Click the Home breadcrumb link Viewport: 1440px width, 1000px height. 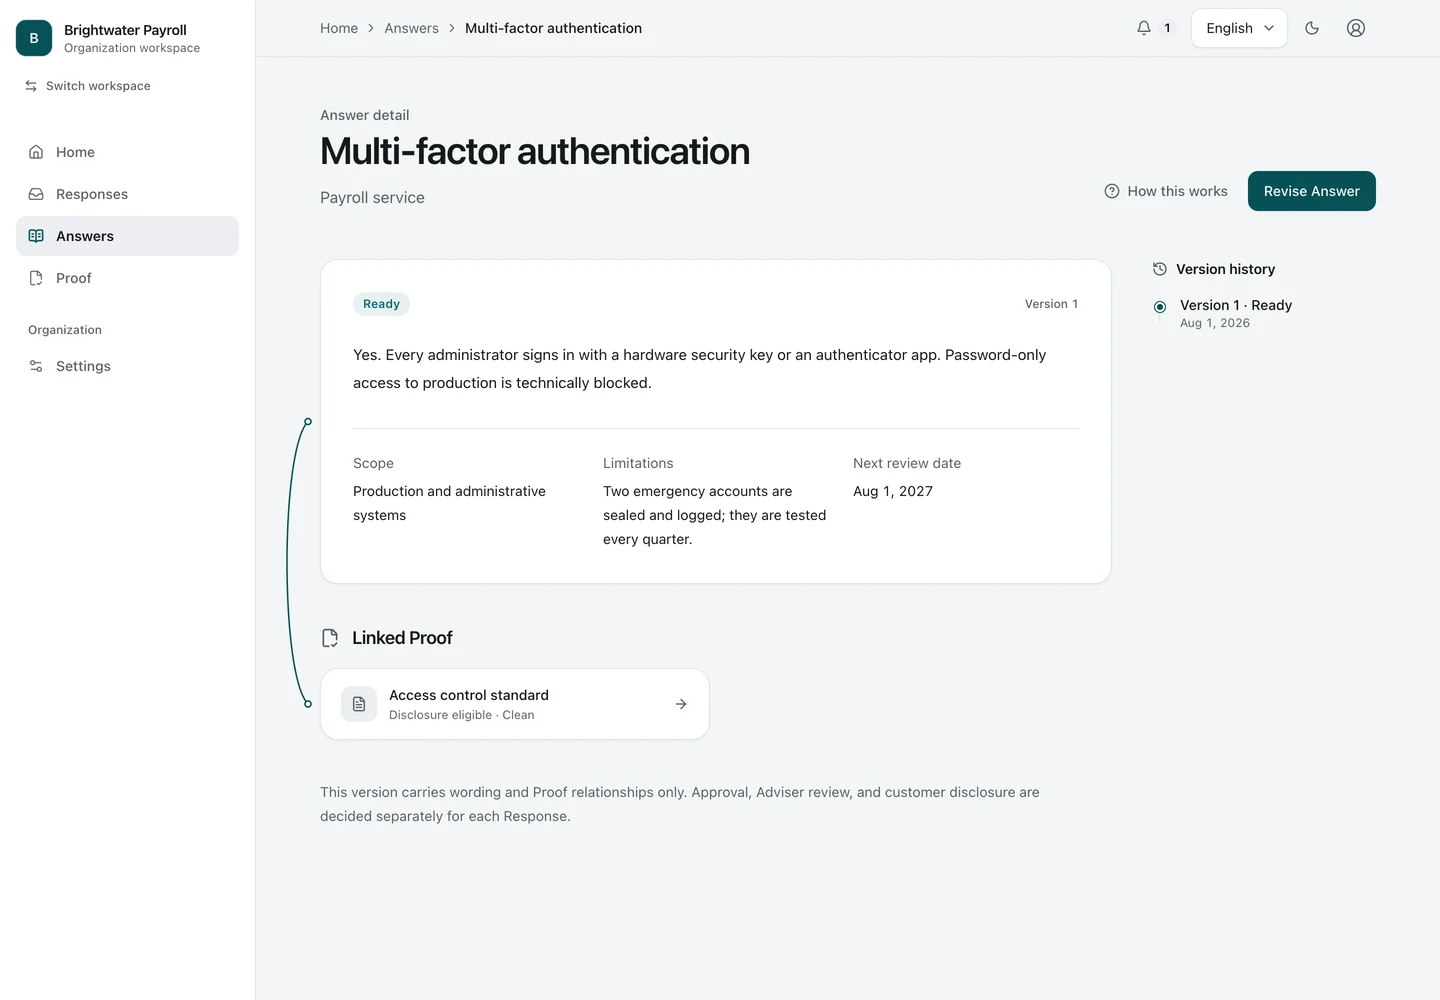tap(339, 28)
